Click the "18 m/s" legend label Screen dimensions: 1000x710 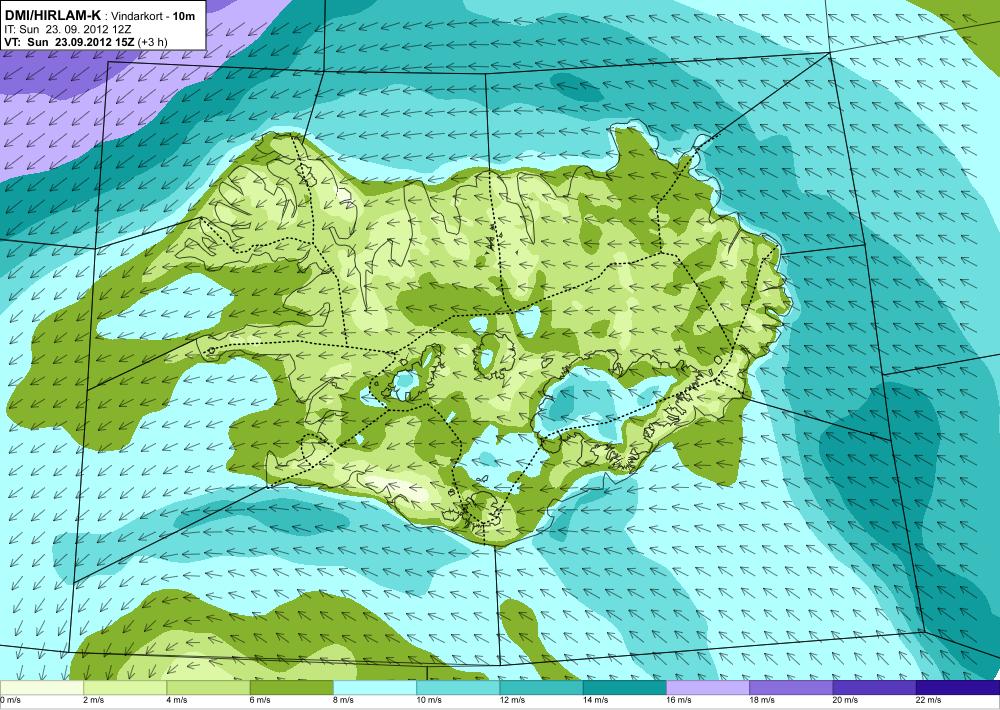pyautogui.click(x=763, y=700)
